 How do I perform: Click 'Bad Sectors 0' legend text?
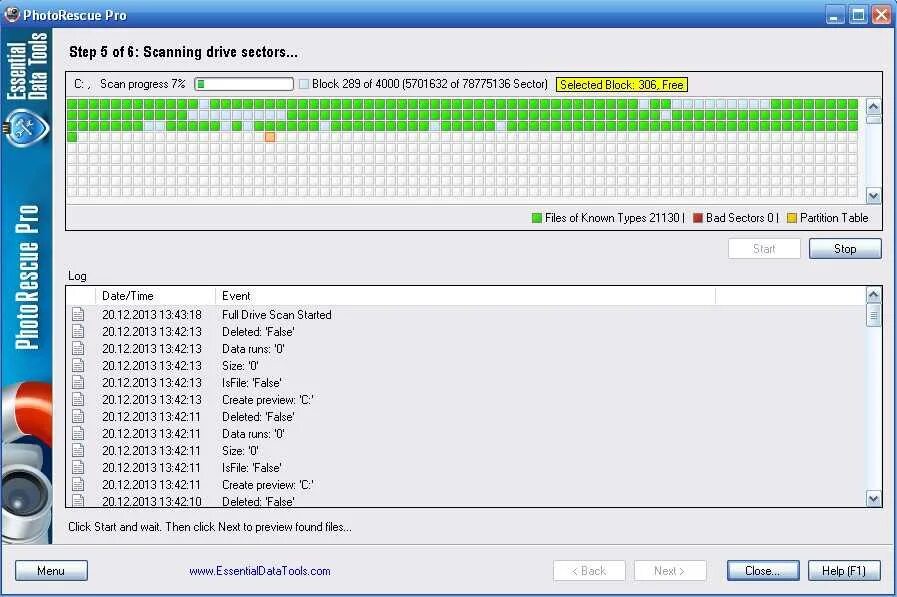coord(740,218)
